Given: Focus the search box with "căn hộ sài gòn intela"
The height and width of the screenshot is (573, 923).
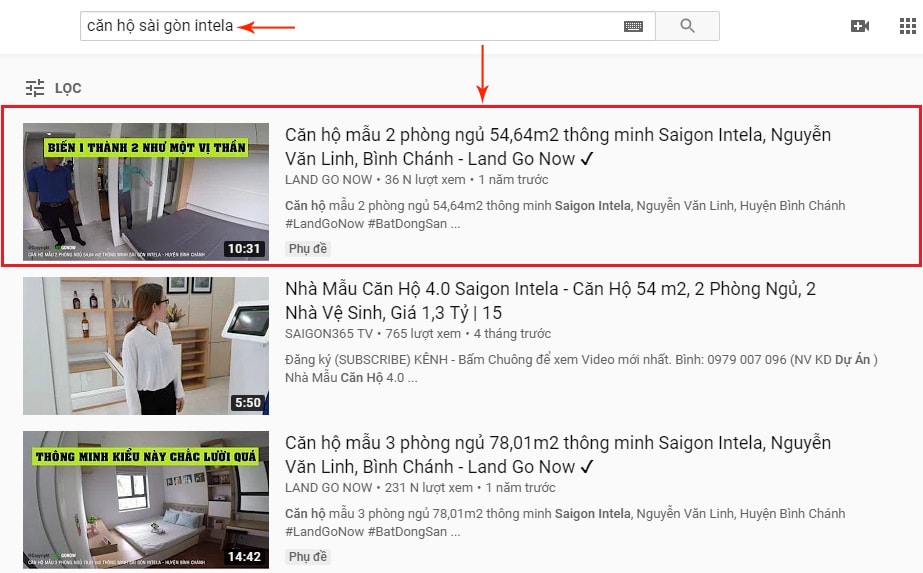Looking at the screenshot, I should (368, 26).
